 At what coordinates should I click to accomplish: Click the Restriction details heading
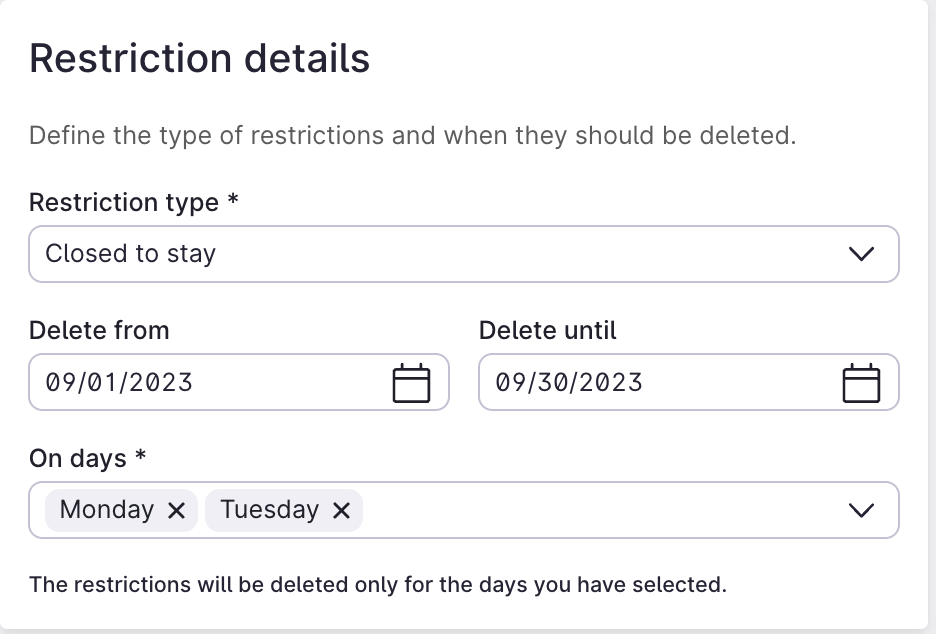(199, 58)
